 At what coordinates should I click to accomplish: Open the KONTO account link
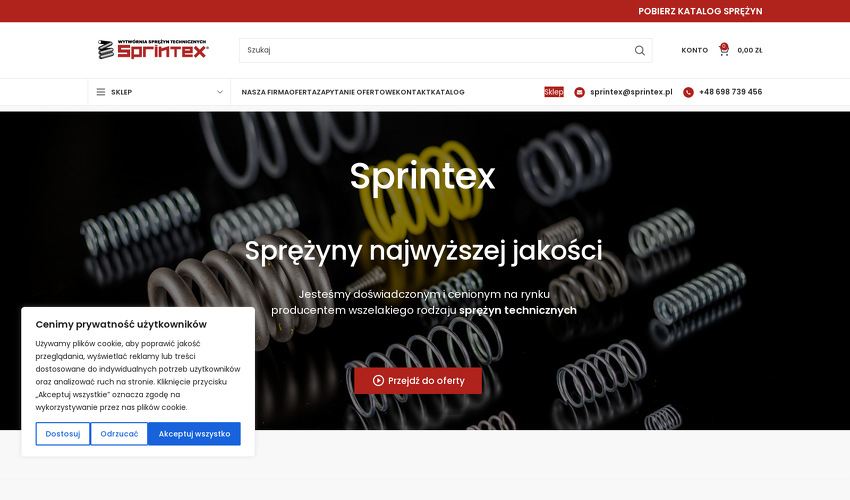point(694,50)
